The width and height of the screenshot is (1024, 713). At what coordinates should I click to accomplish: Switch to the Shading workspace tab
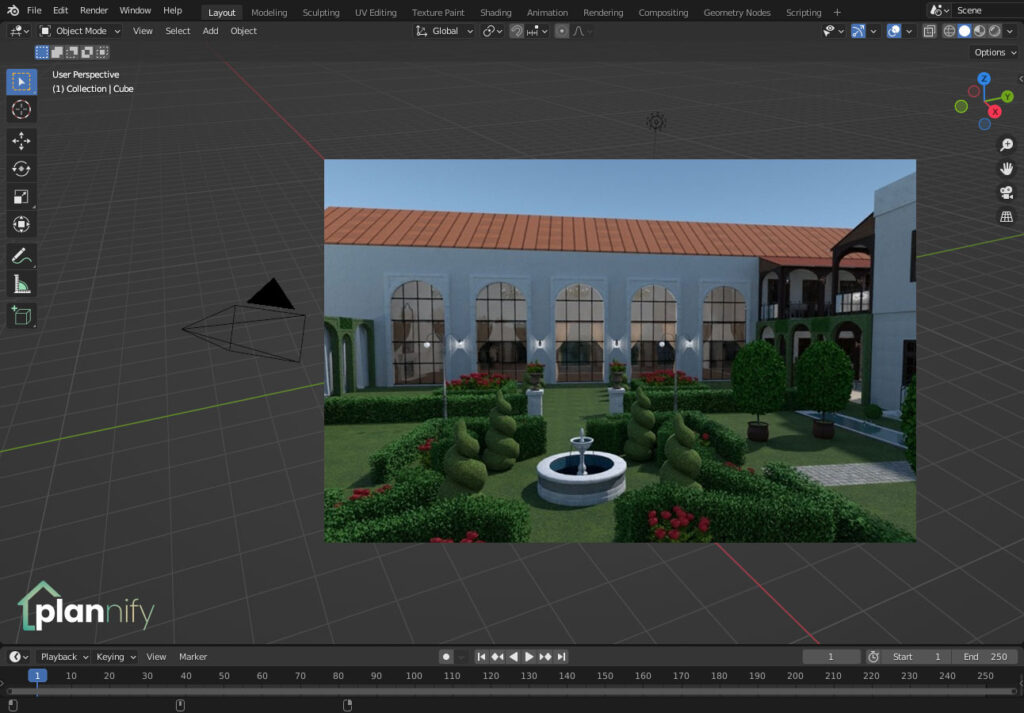(495, 12)
